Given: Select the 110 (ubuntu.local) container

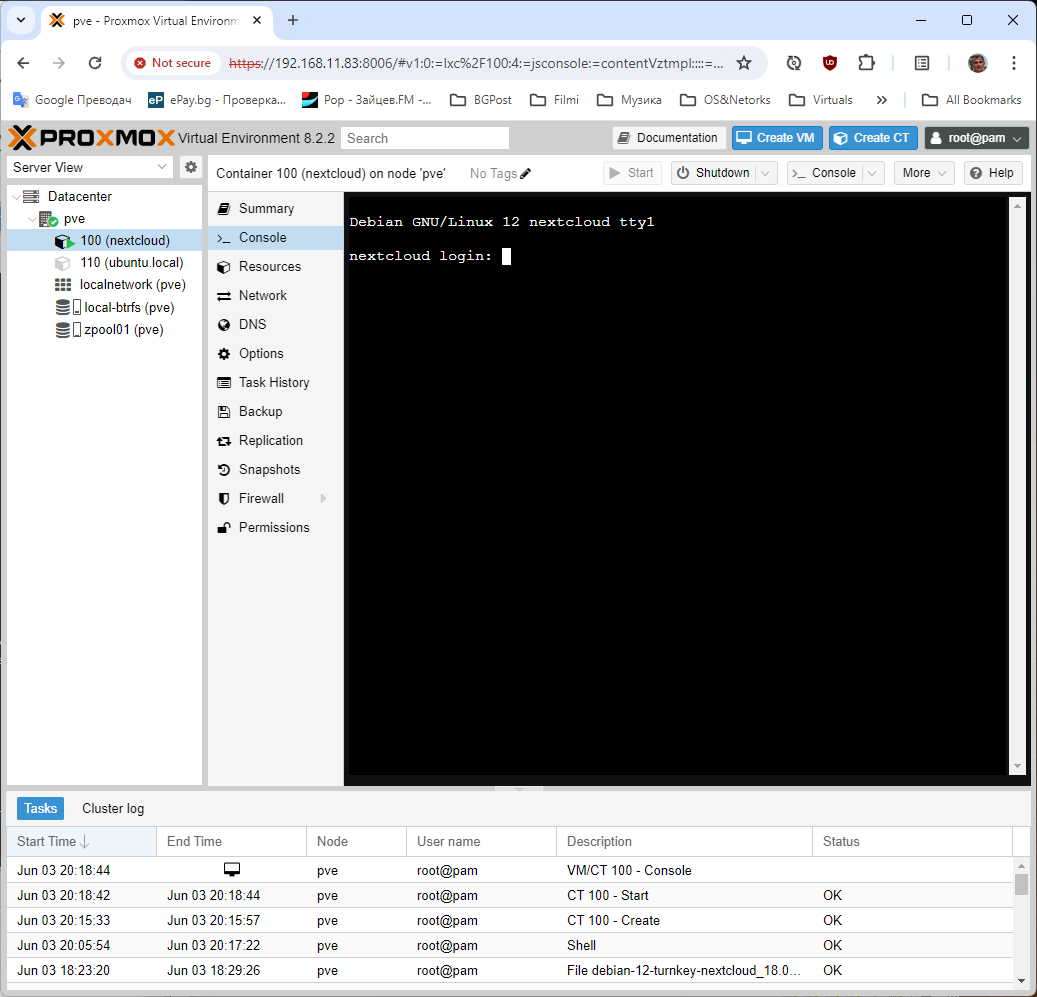Looking at the screenshot, I should click(131, 263).
